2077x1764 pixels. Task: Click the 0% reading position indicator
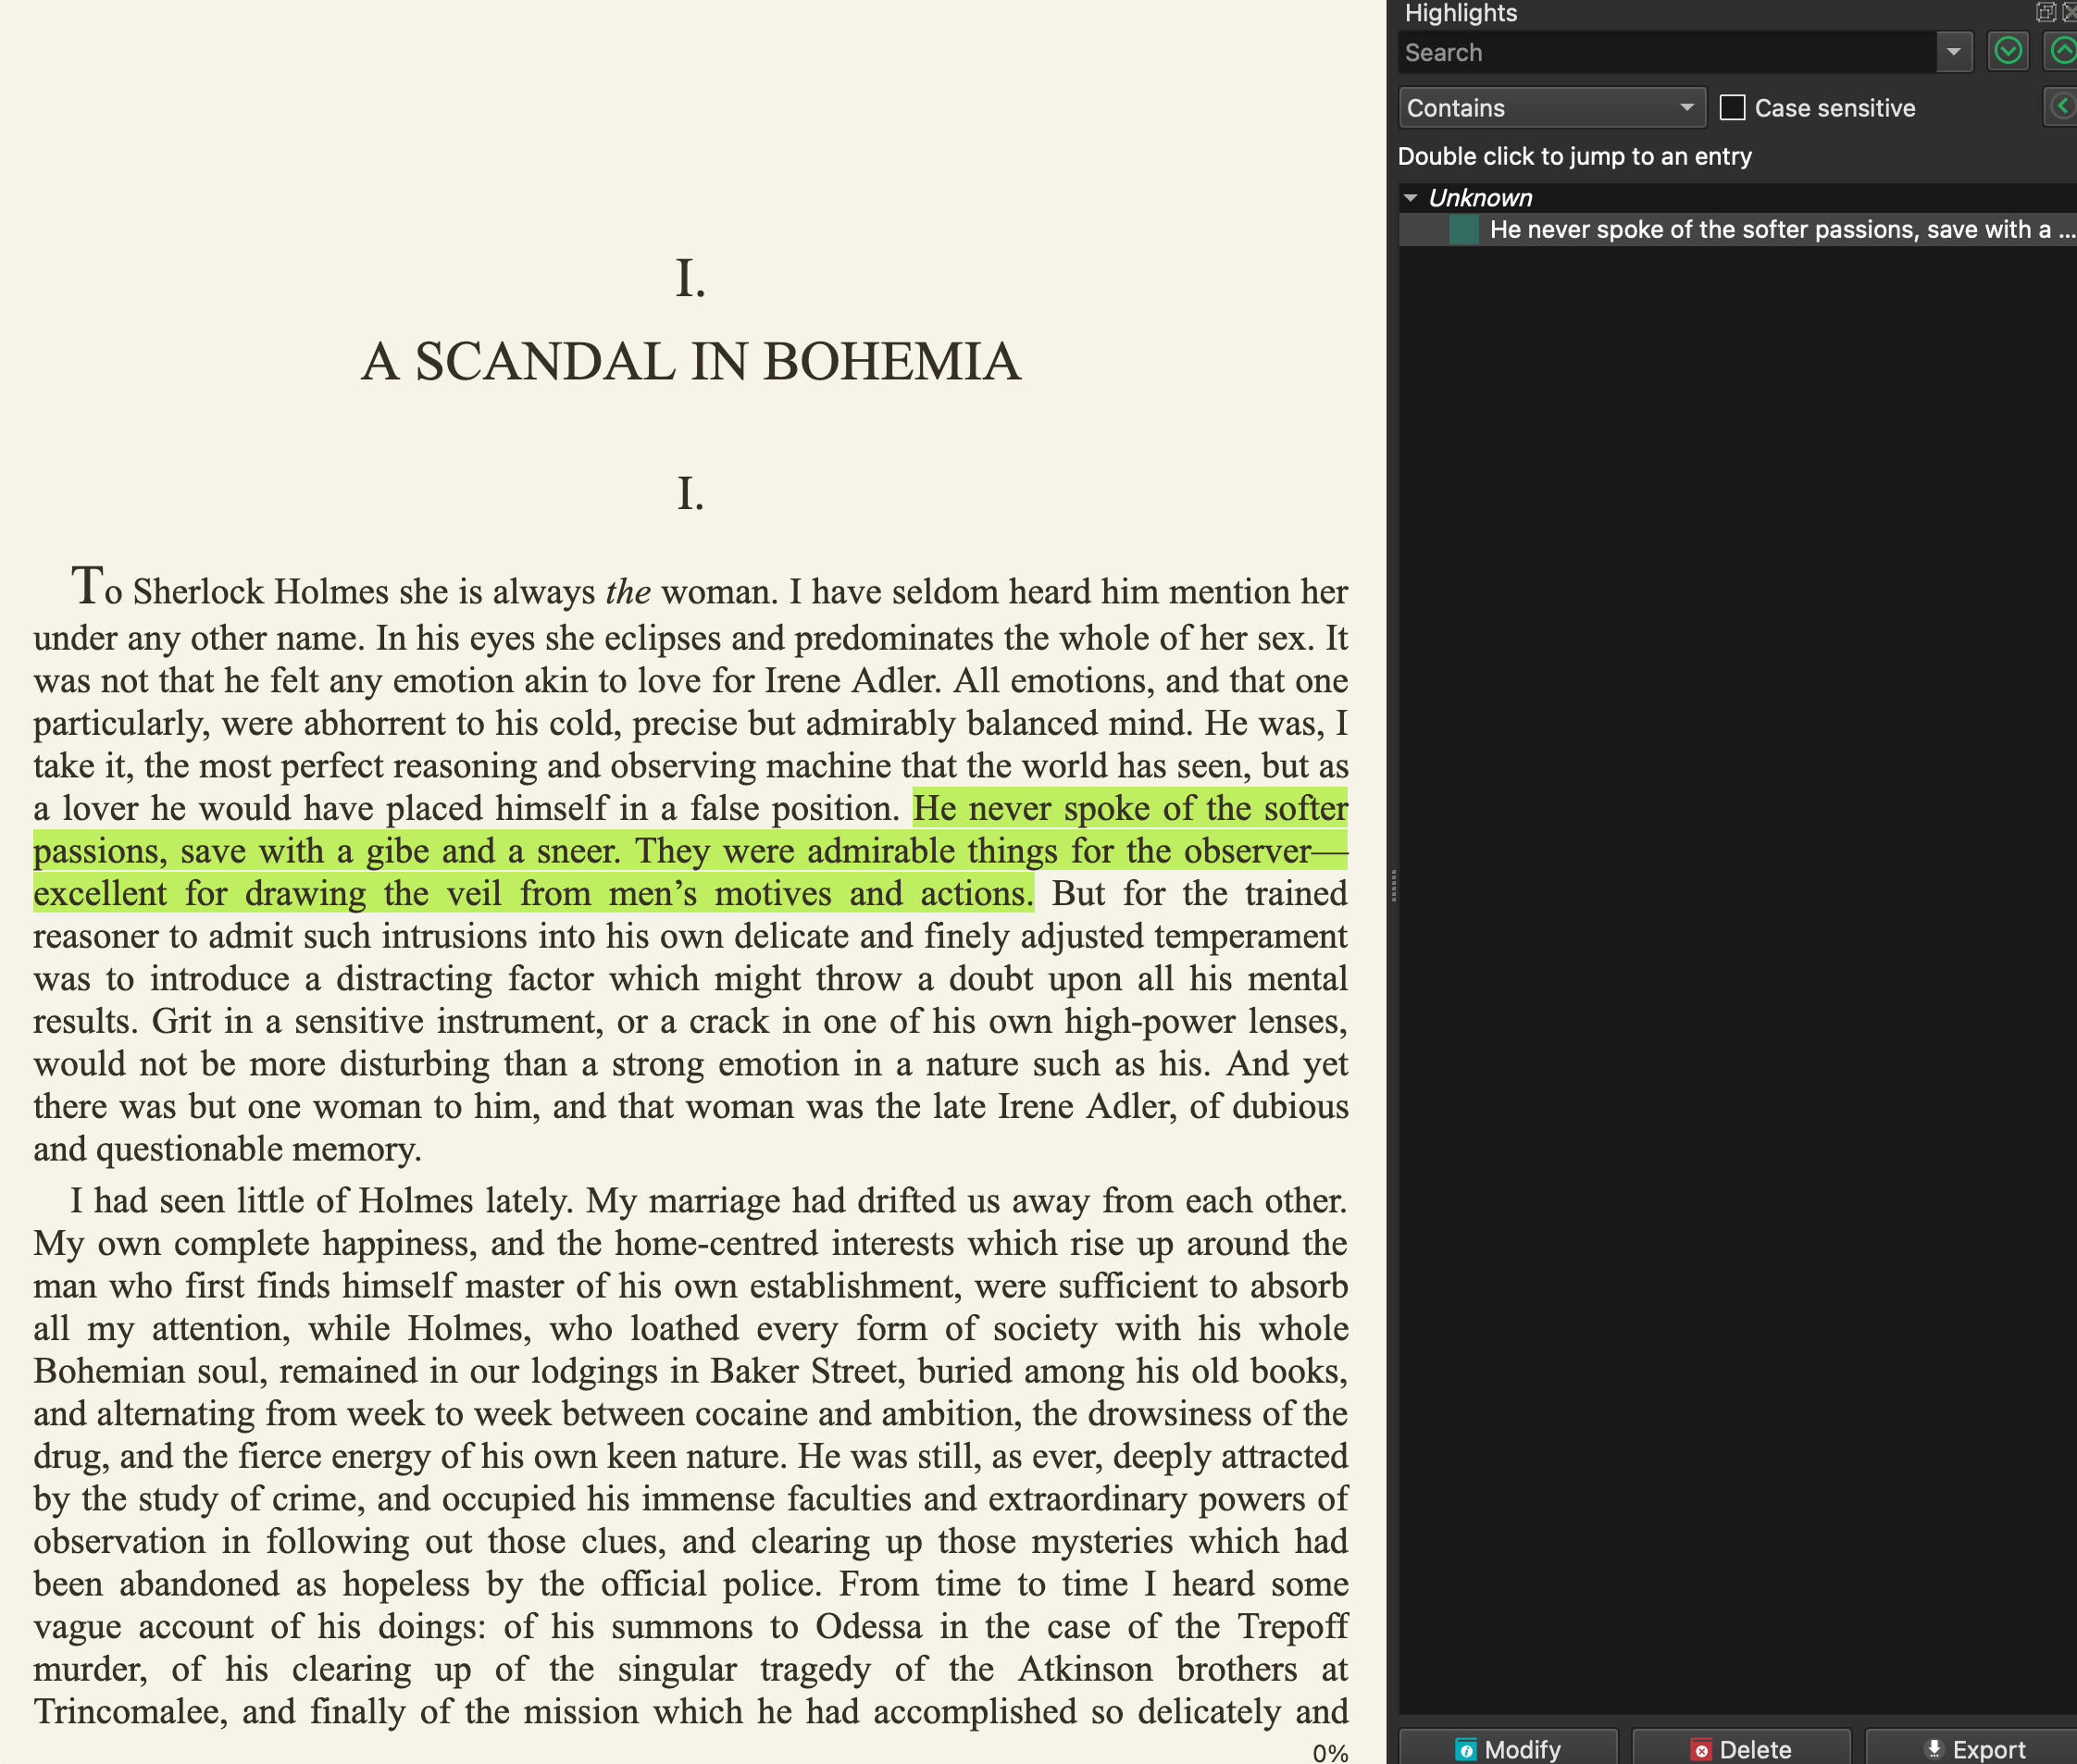coord(1330,1752)
